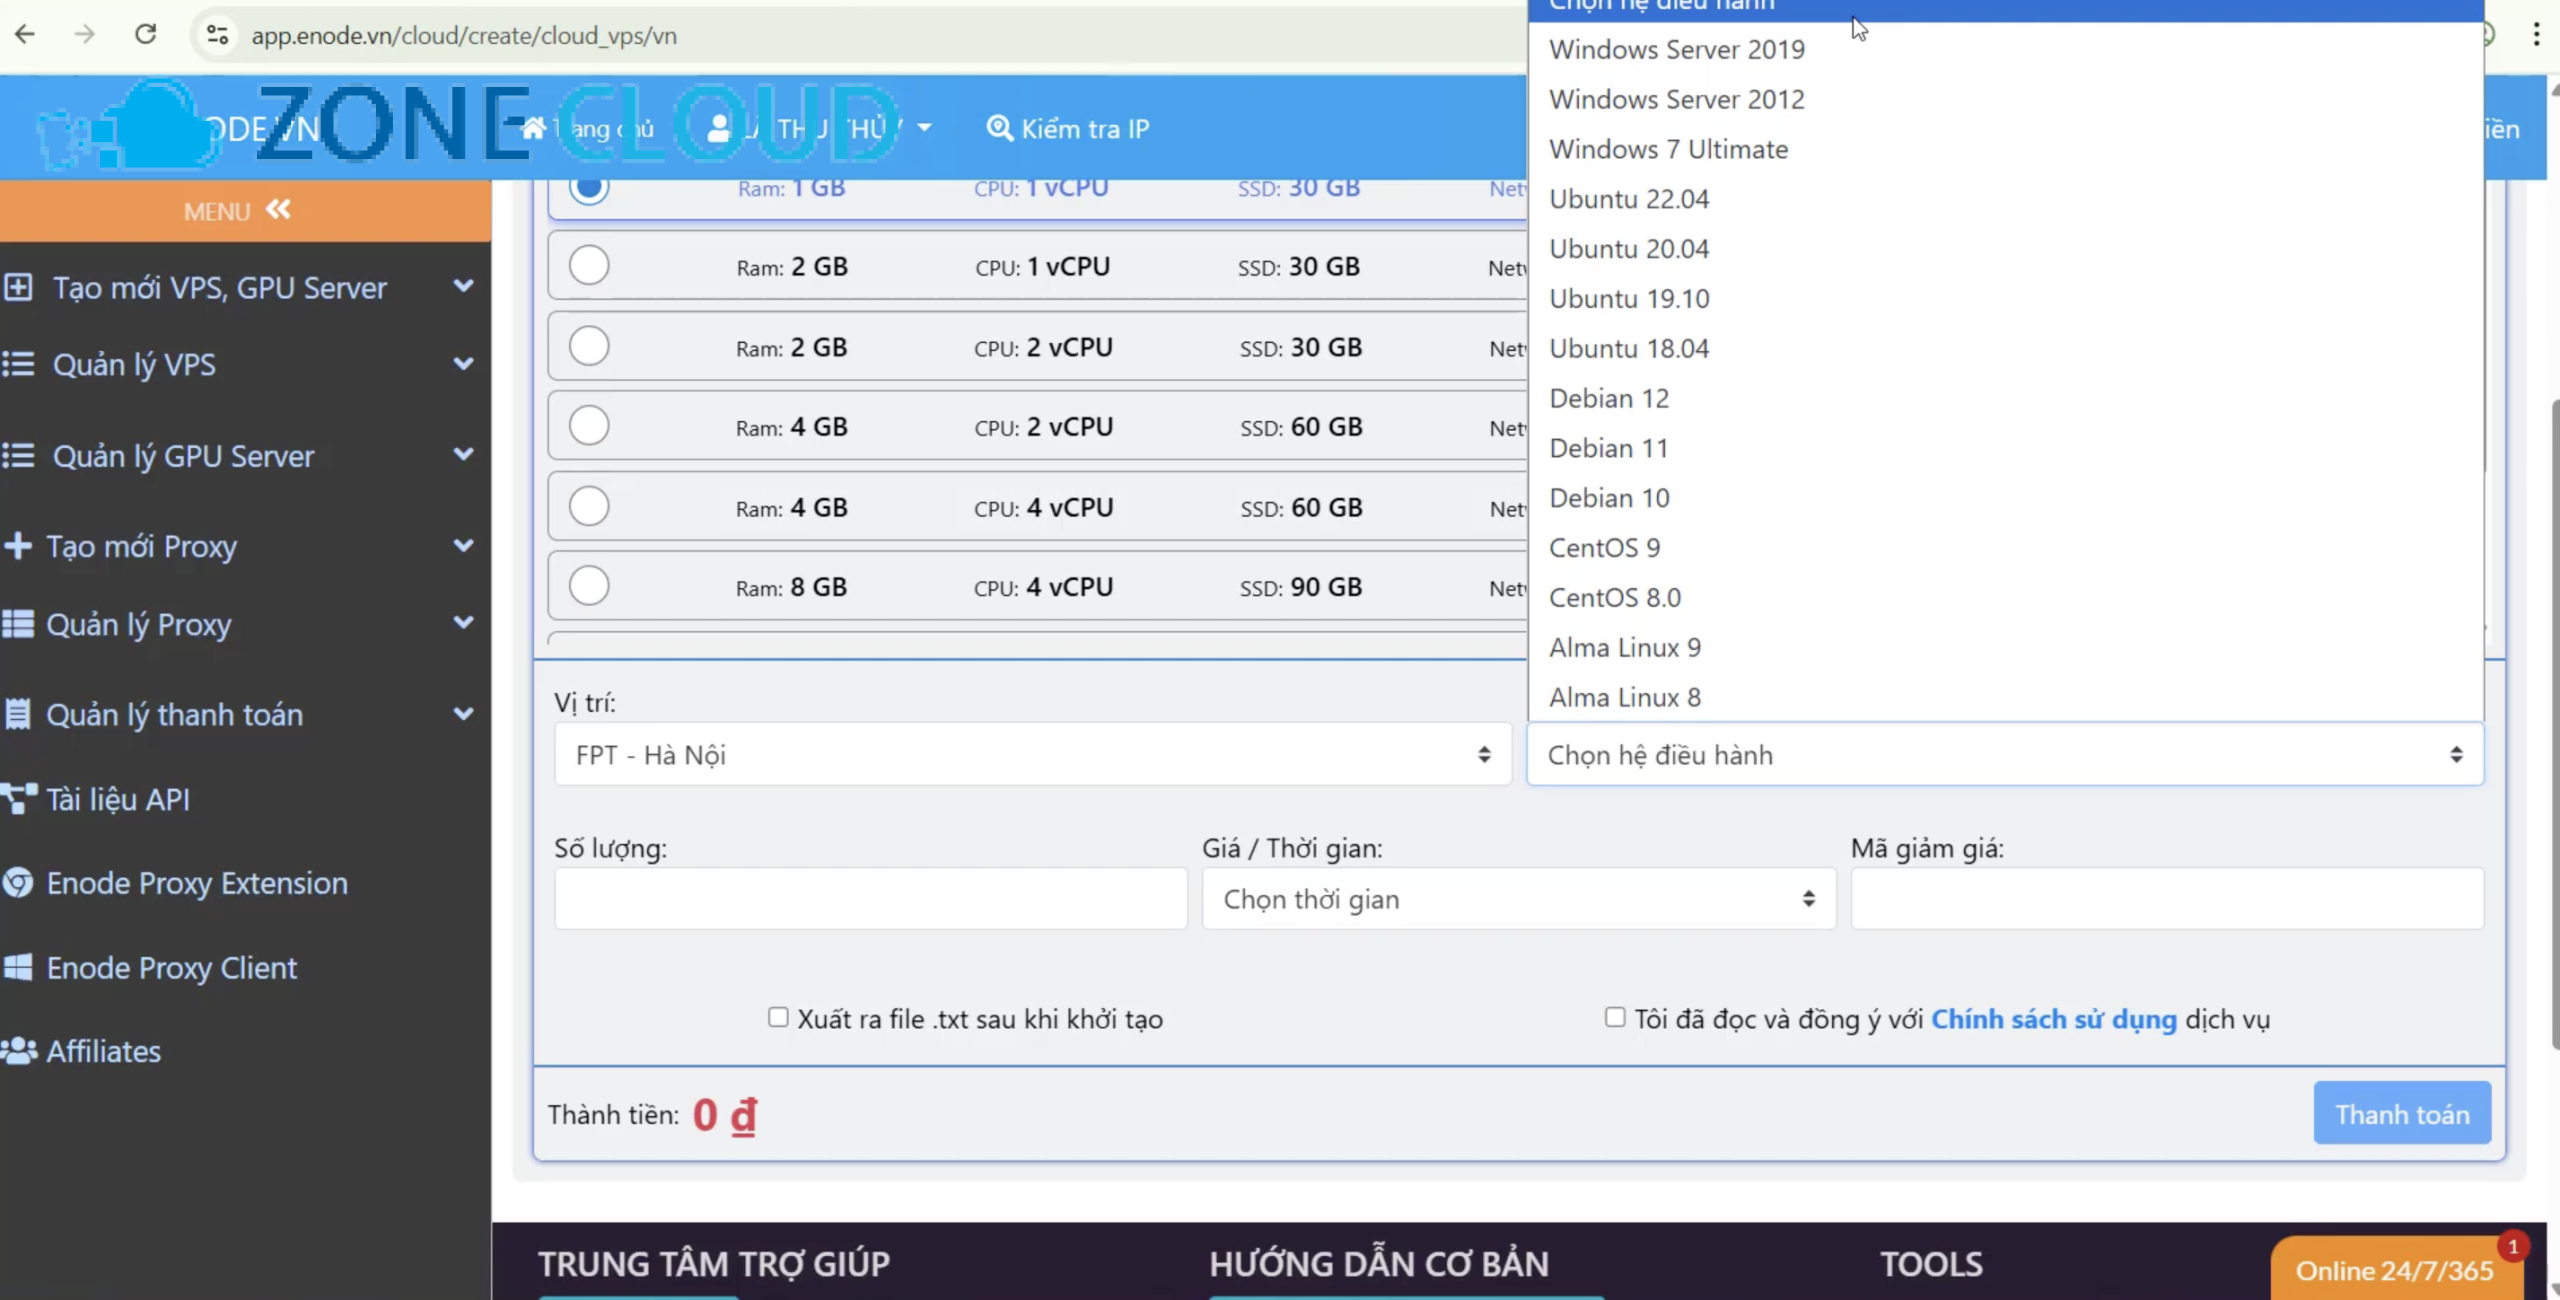Click the browser forward arrow
Viewport: 2560px width, 1300px height.
coord(85,35)
